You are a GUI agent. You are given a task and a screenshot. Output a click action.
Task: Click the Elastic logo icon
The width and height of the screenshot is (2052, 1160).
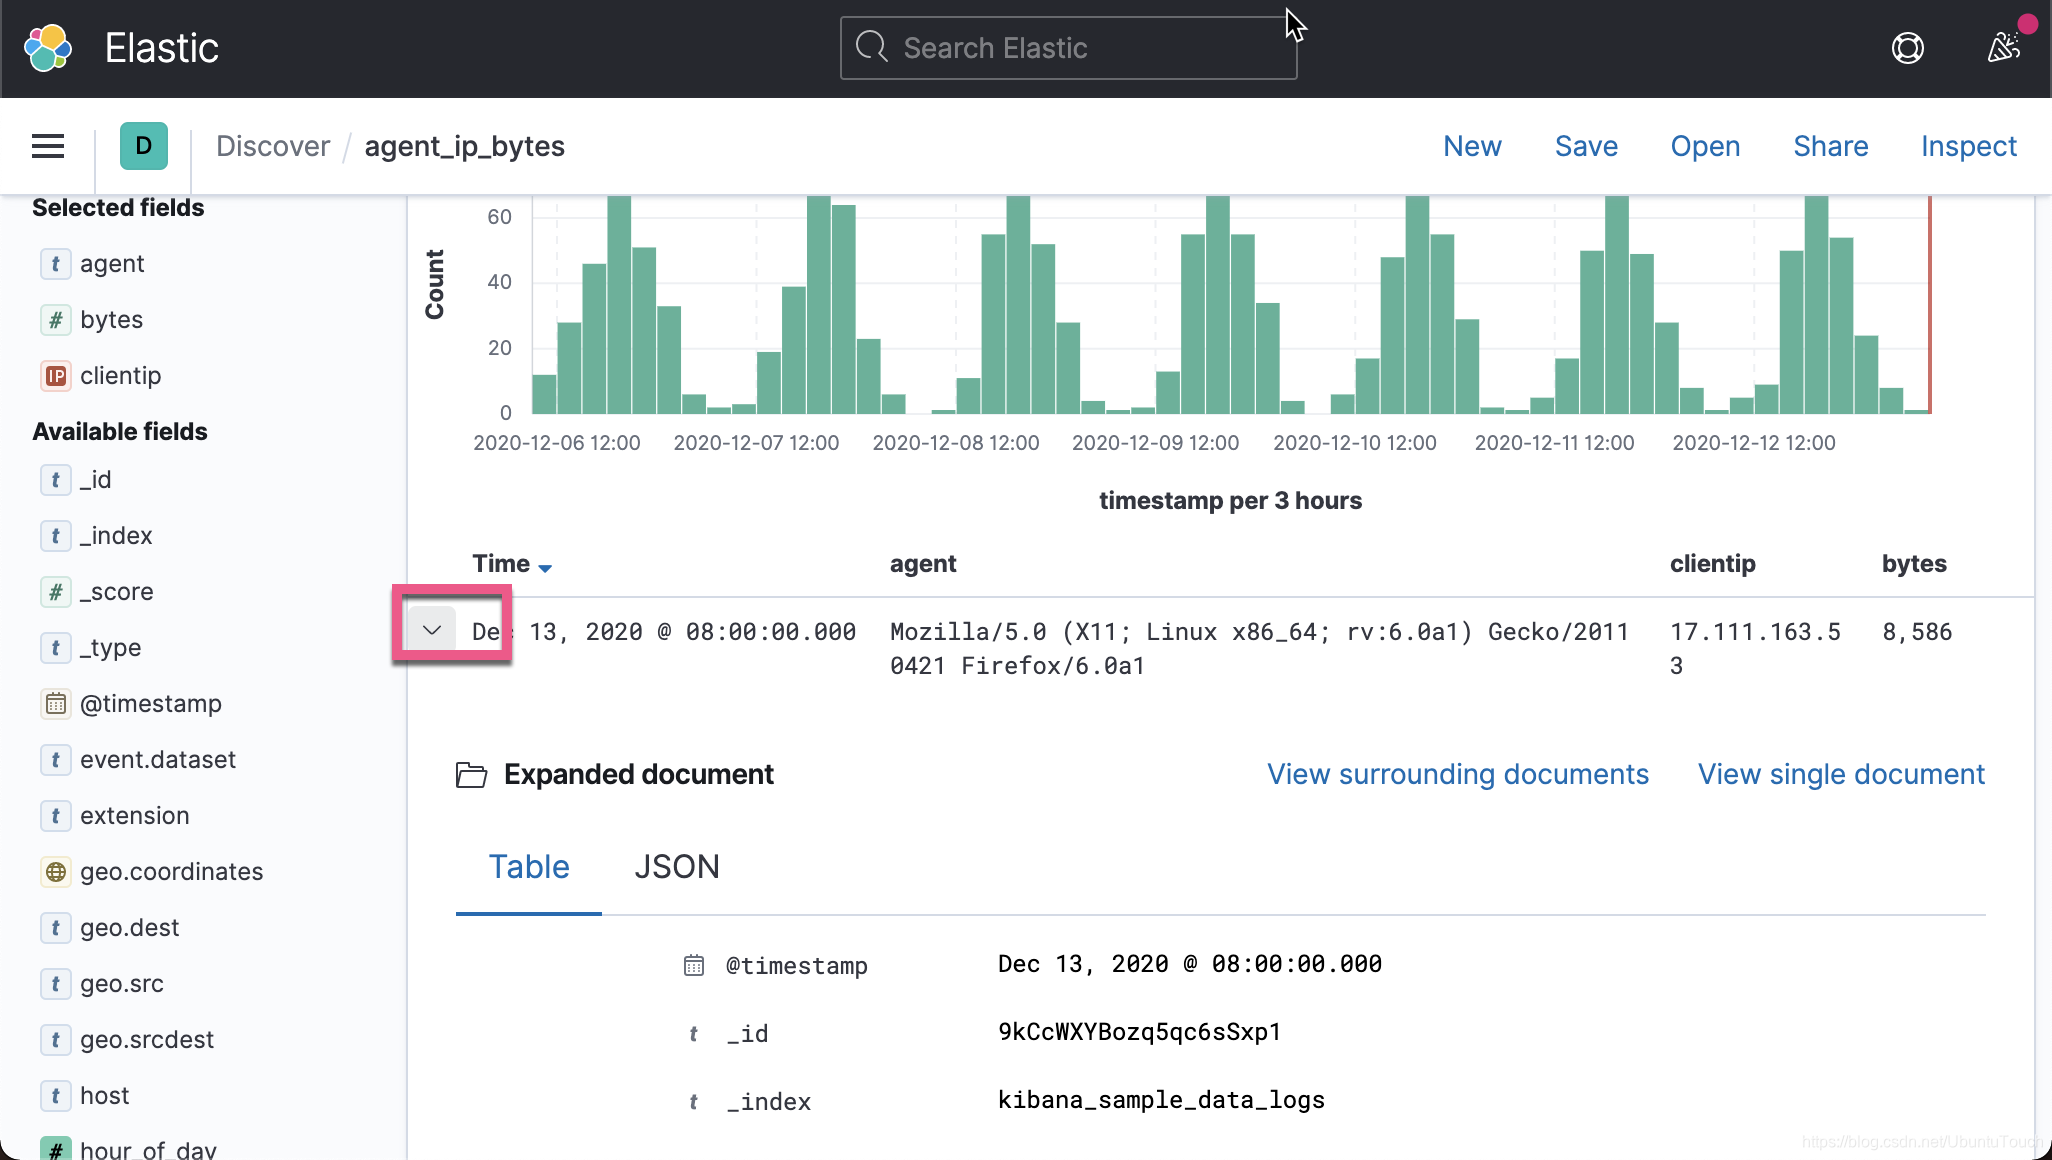tap(48, 48)
